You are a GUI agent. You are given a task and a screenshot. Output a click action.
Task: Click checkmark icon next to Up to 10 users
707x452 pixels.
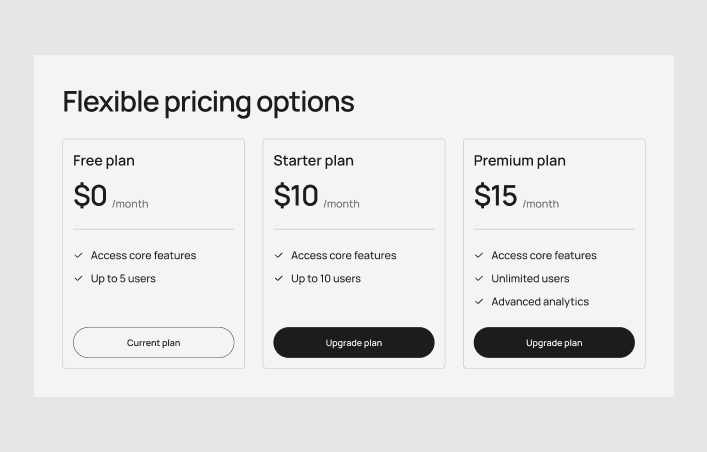click(x=279, y=279)
